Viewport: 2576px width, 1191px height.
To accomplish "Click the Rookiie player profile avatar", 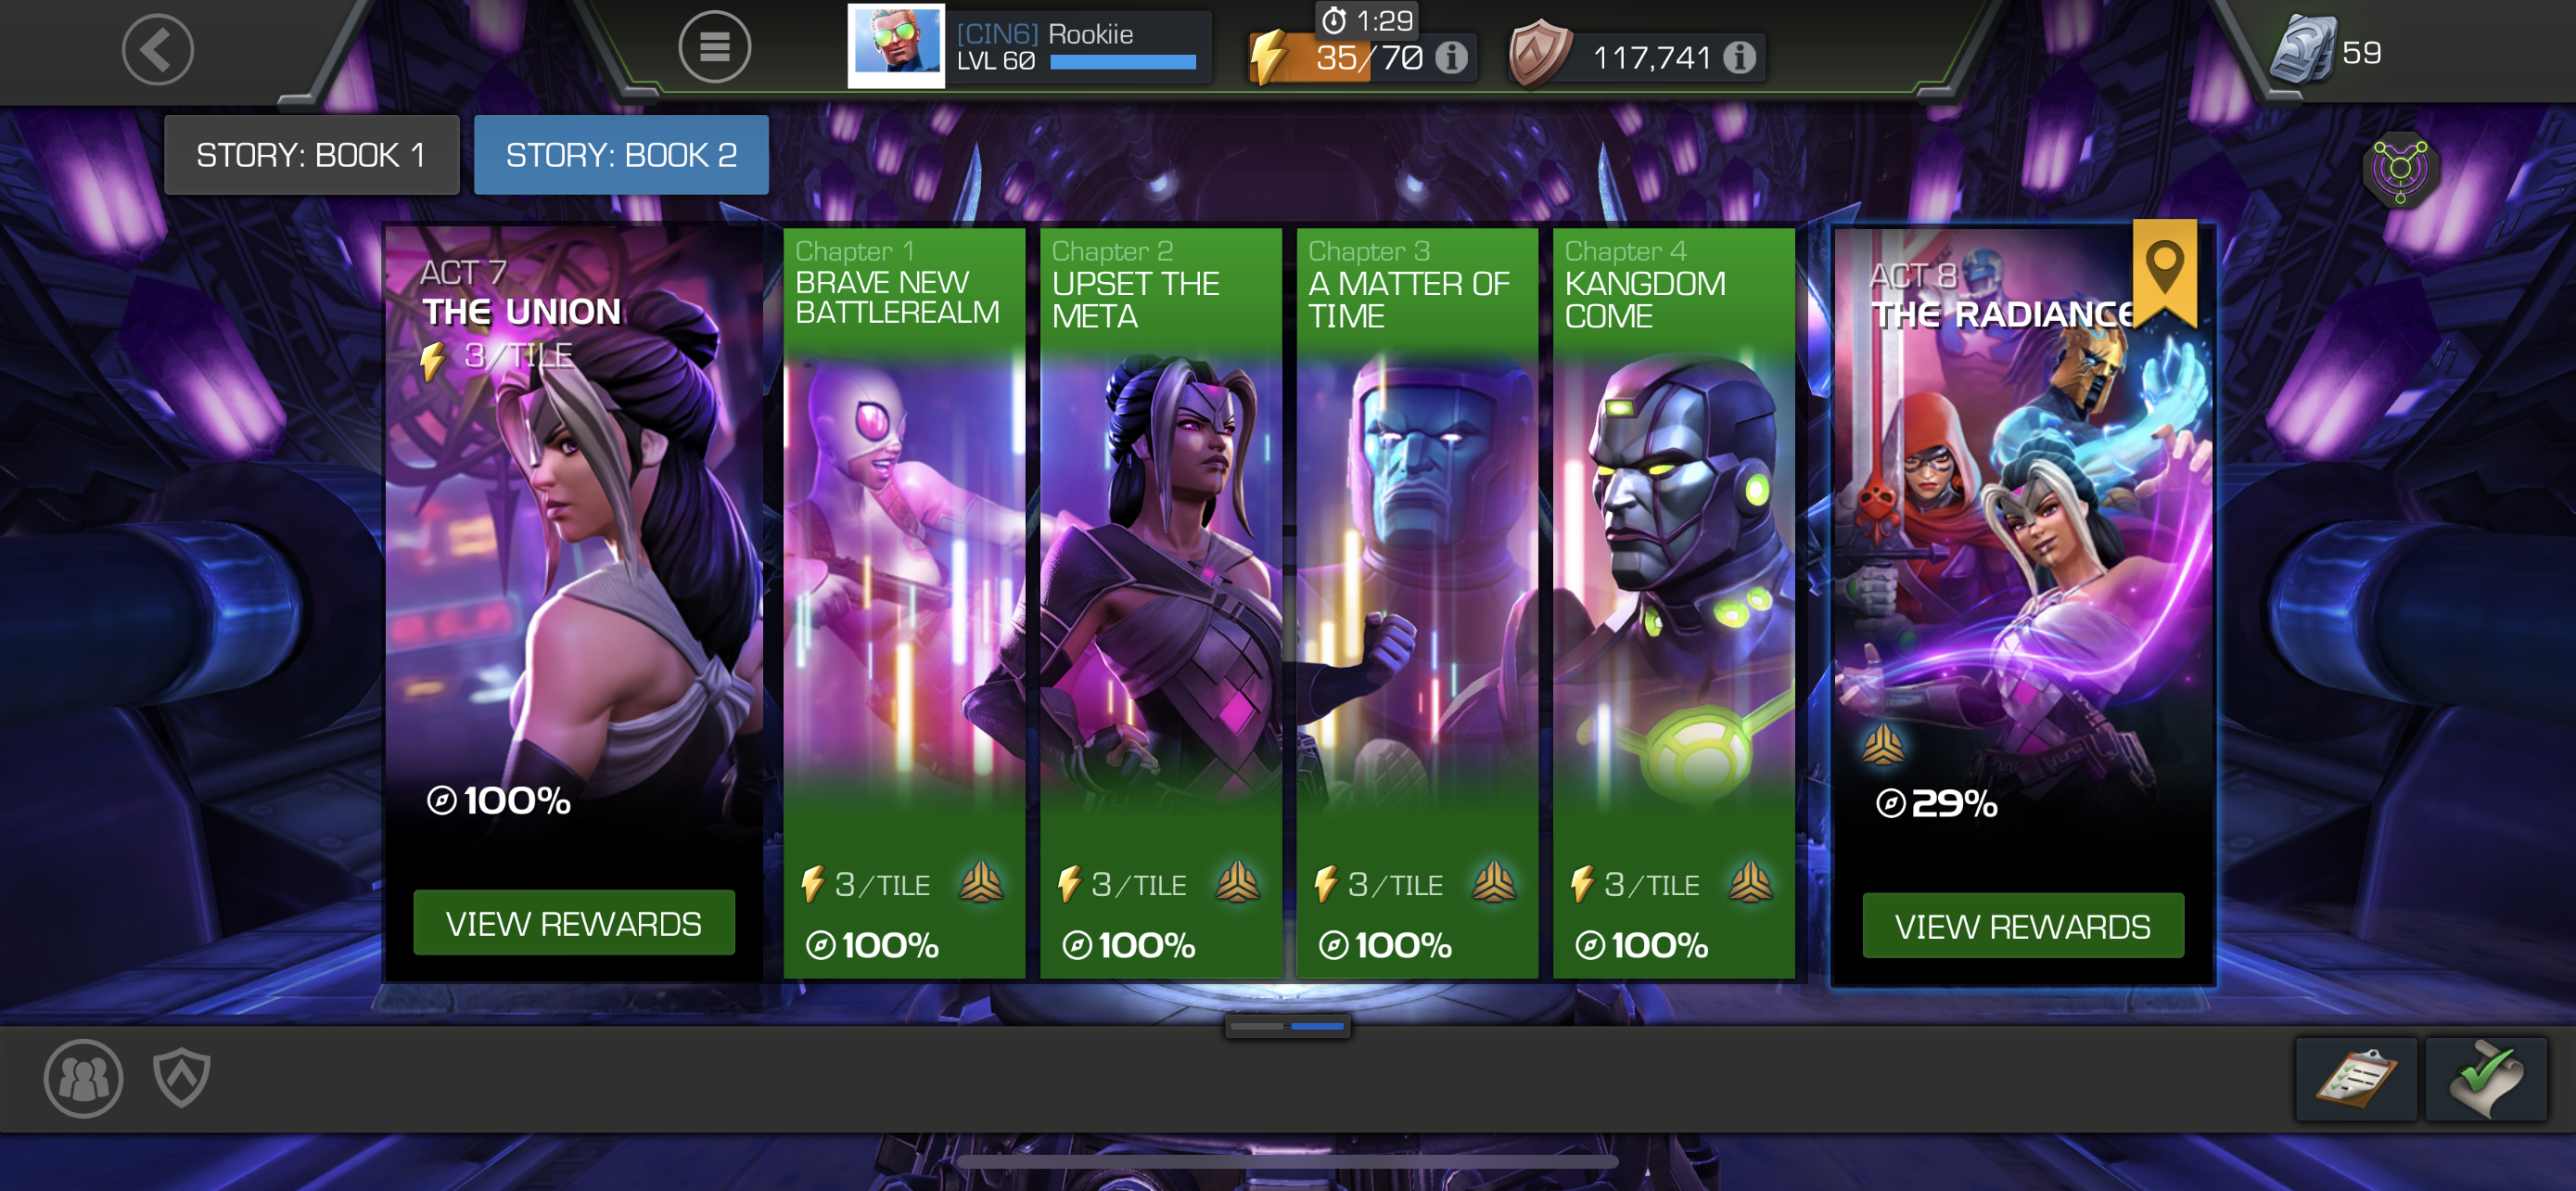I will click(896, 45).
